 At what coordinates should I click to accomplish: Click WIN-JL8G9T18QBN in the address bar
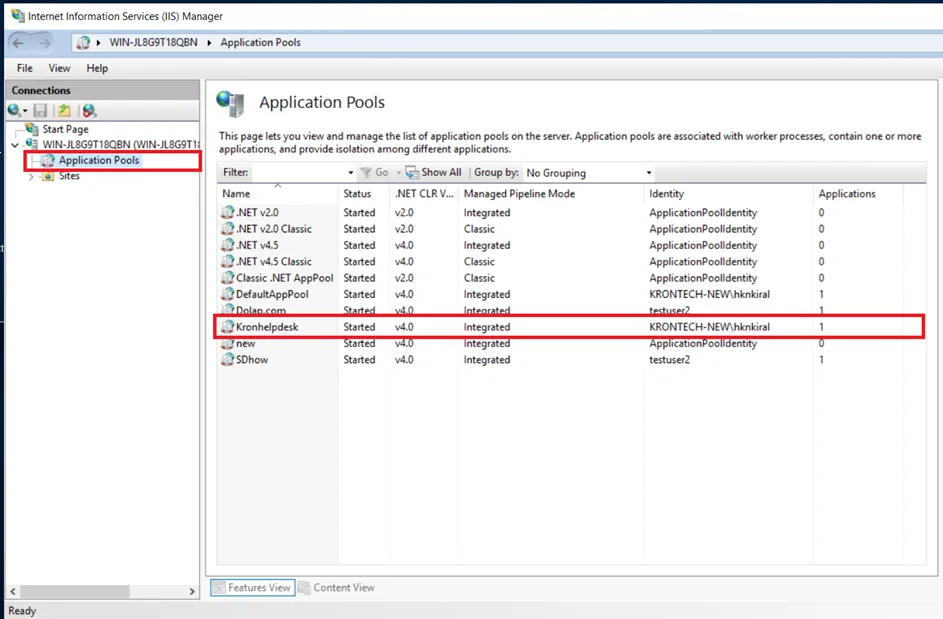coord(153,43)
